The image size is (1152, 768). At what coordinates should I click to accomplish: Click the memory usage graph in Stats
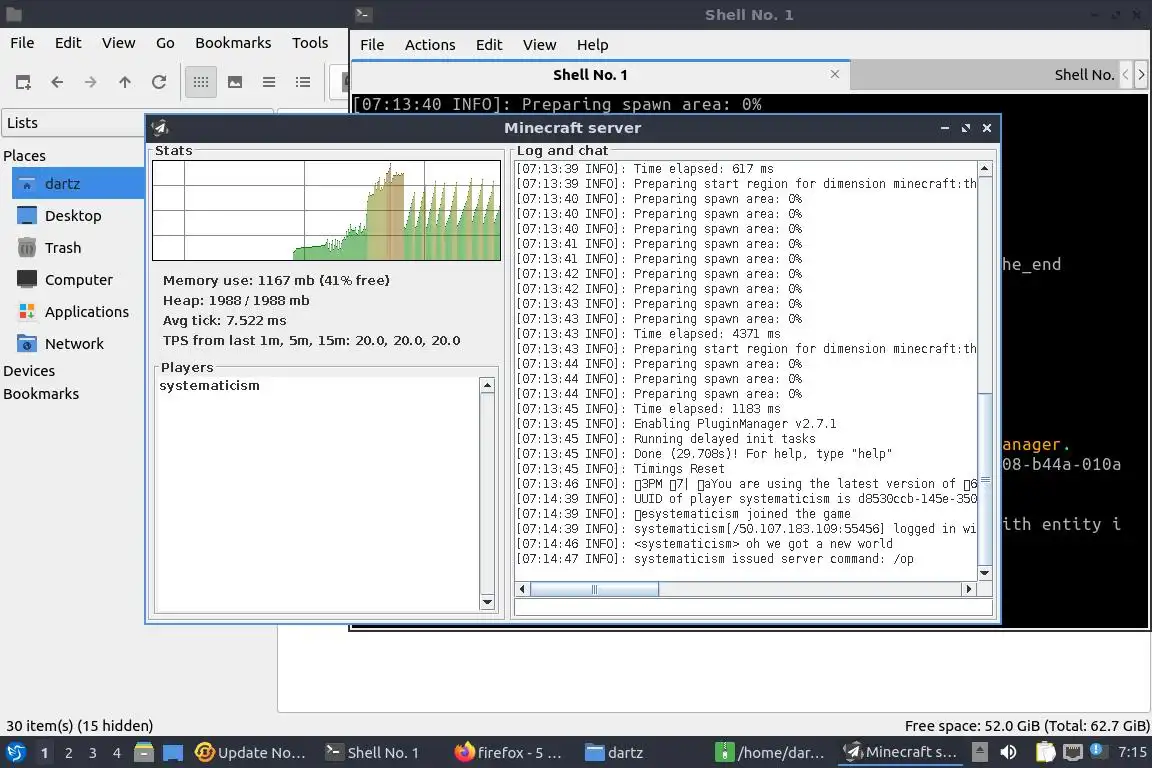[x=326, y=210]
